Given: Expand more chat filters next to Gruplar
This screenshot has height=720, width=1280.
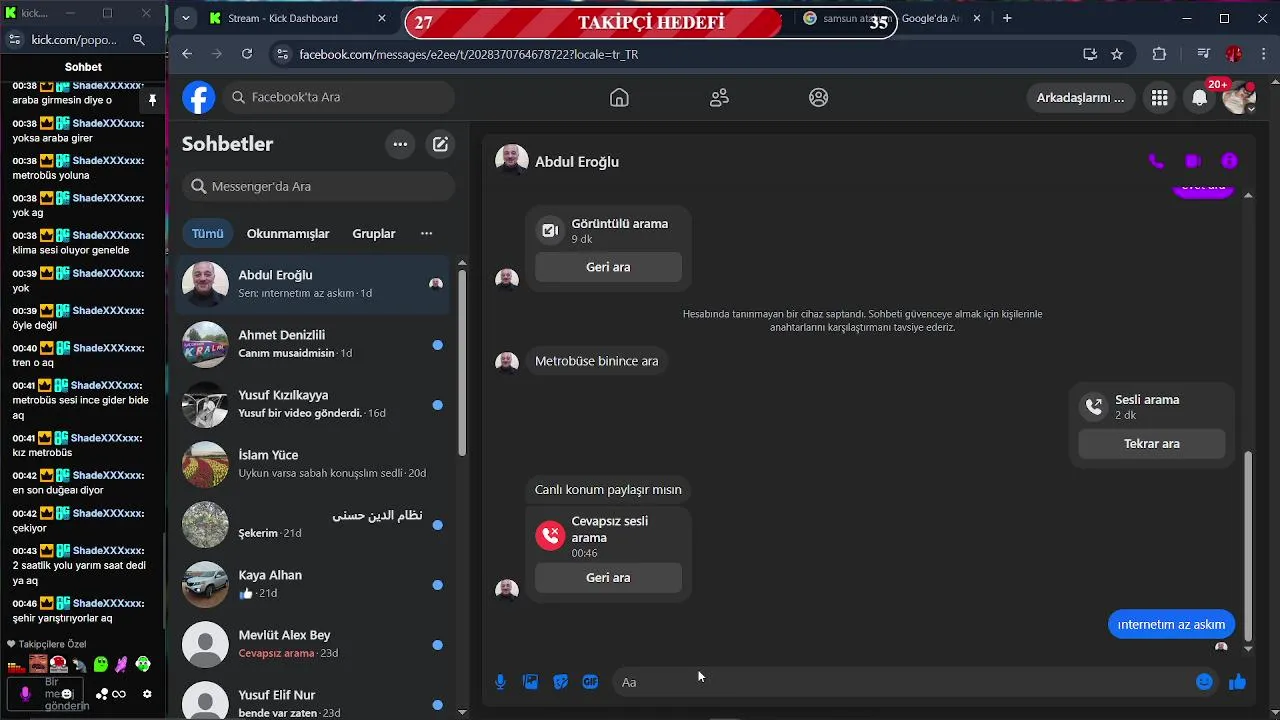Looking at the screenshot, I should pos(426,233).
